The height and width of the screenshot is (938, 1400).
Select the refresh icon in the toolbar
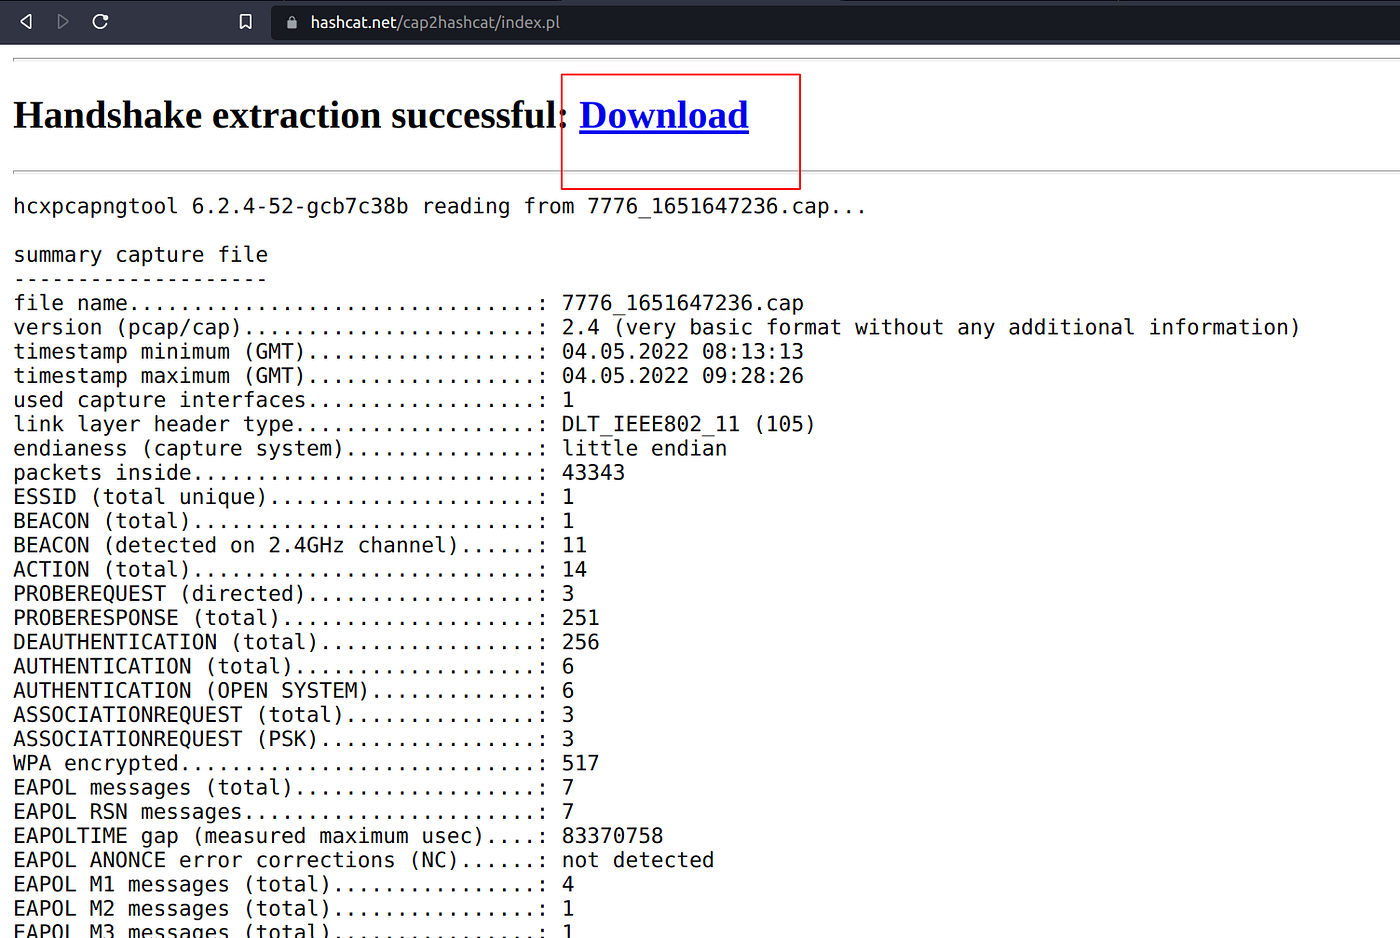[x=100, y=21]
